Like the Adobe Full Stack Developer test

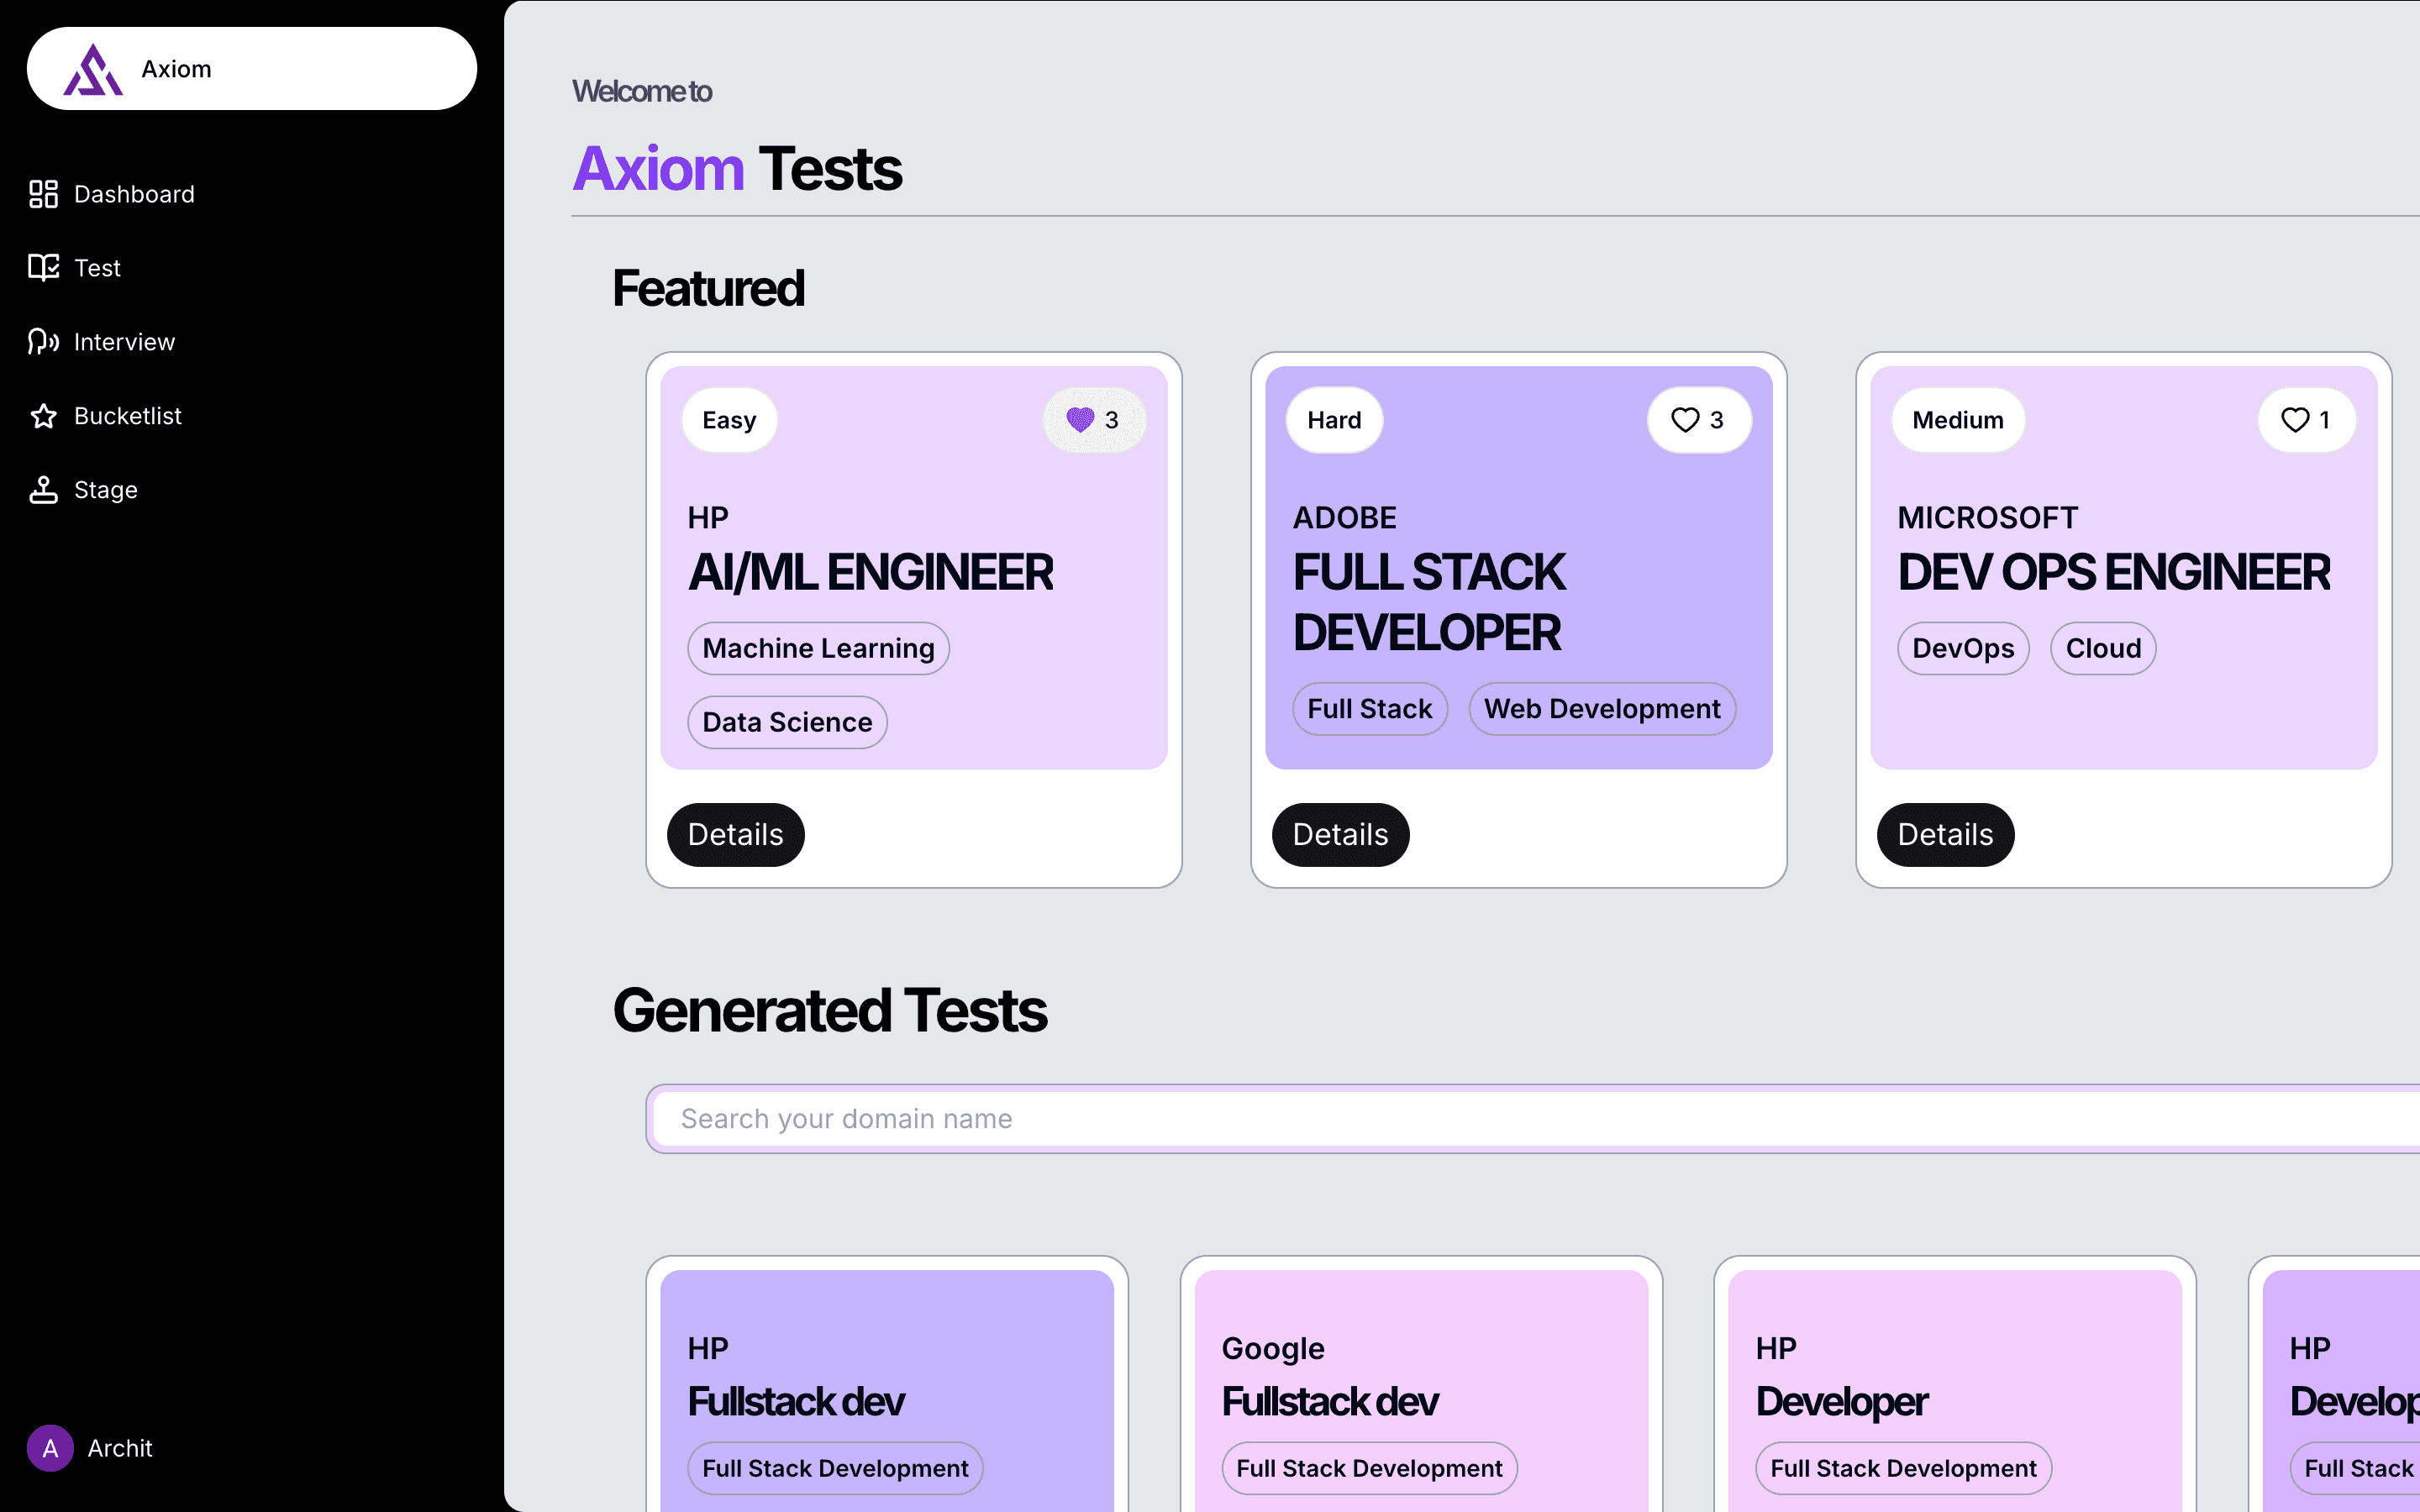click(x=1685, y=420)
